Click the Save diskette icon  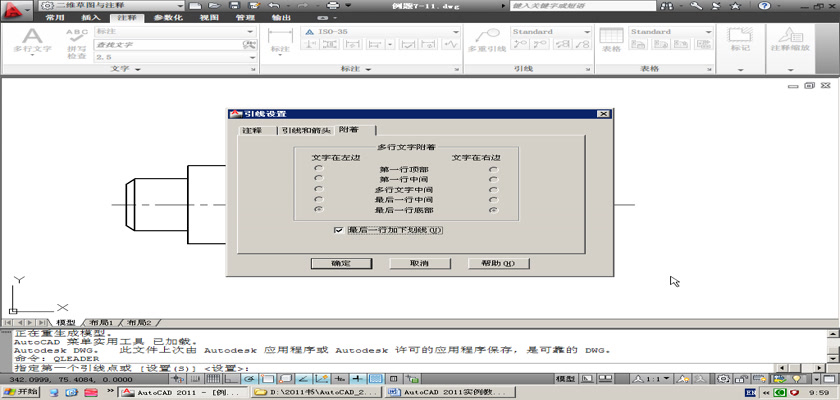pyautogui.click(x=234, y=6)
